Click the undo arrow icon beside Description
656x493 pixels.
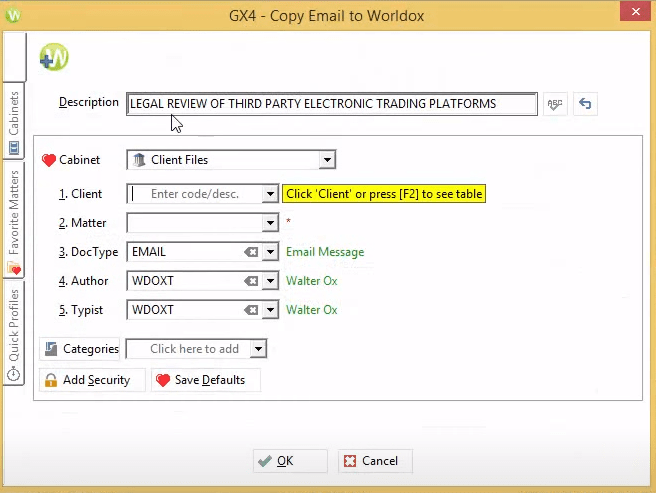click(585, 104)
